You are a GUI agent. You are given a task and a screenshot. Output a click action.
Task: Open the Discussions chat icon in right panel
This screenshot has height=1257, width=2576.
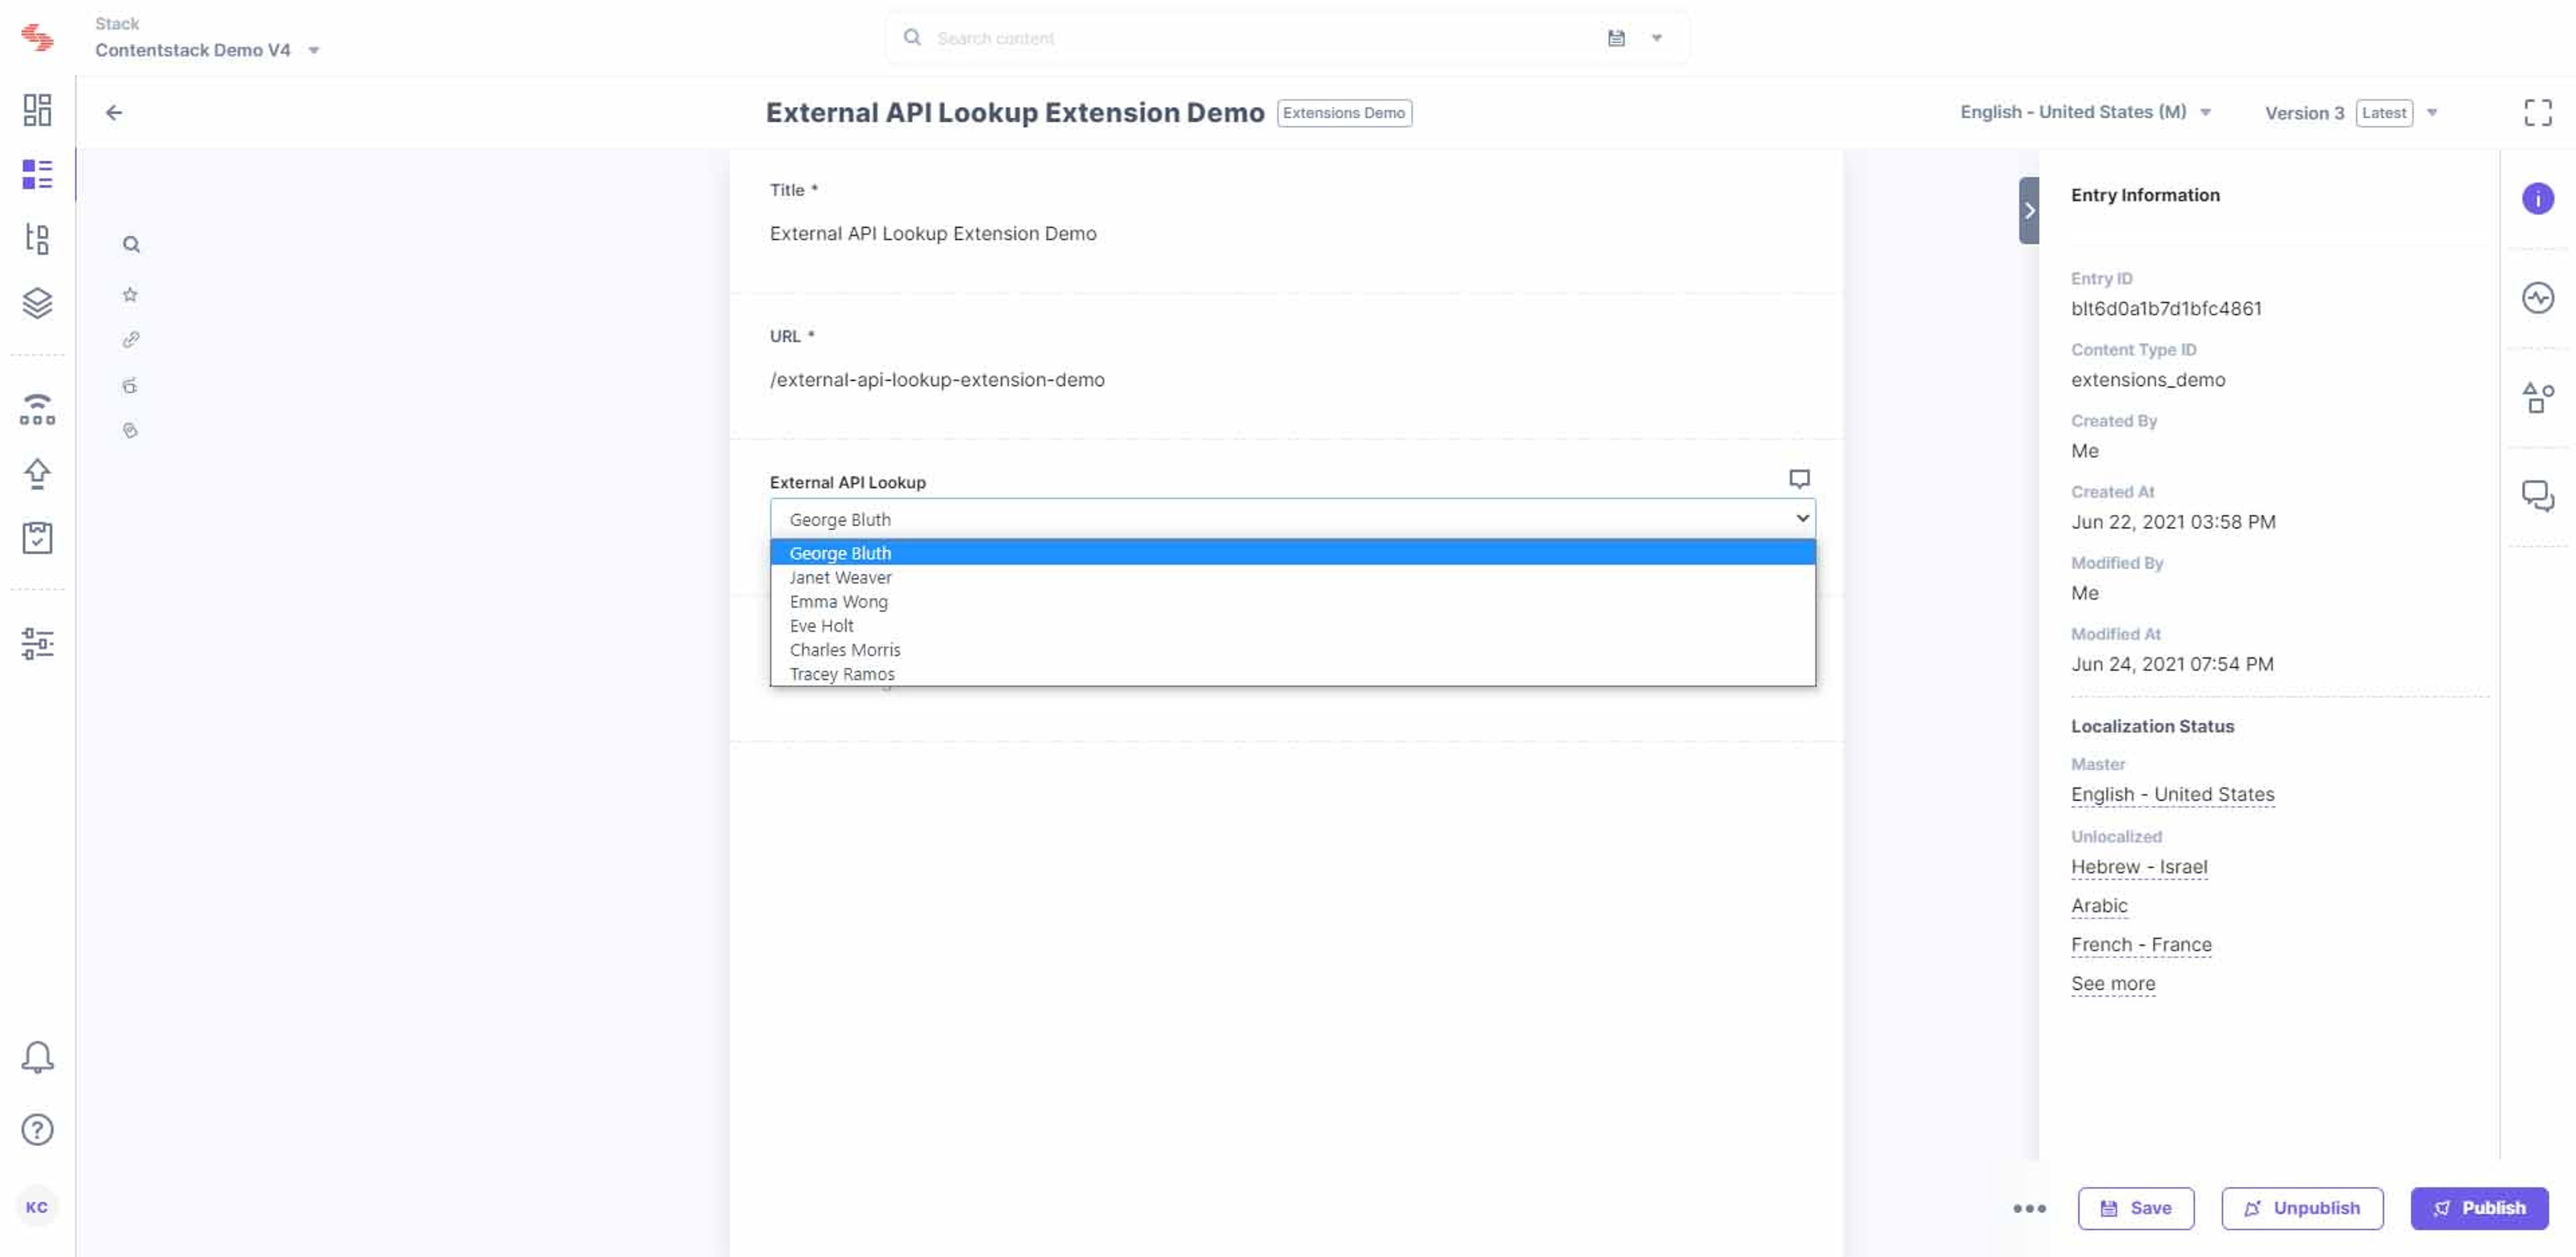click(x=2537, y=496)
